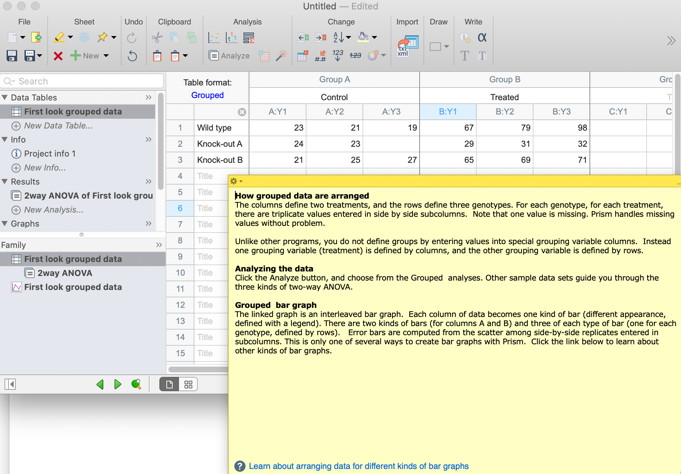The image size is (681, 474).
Task: Click the Search field in navigator
Action: click(x=83, y=81)
